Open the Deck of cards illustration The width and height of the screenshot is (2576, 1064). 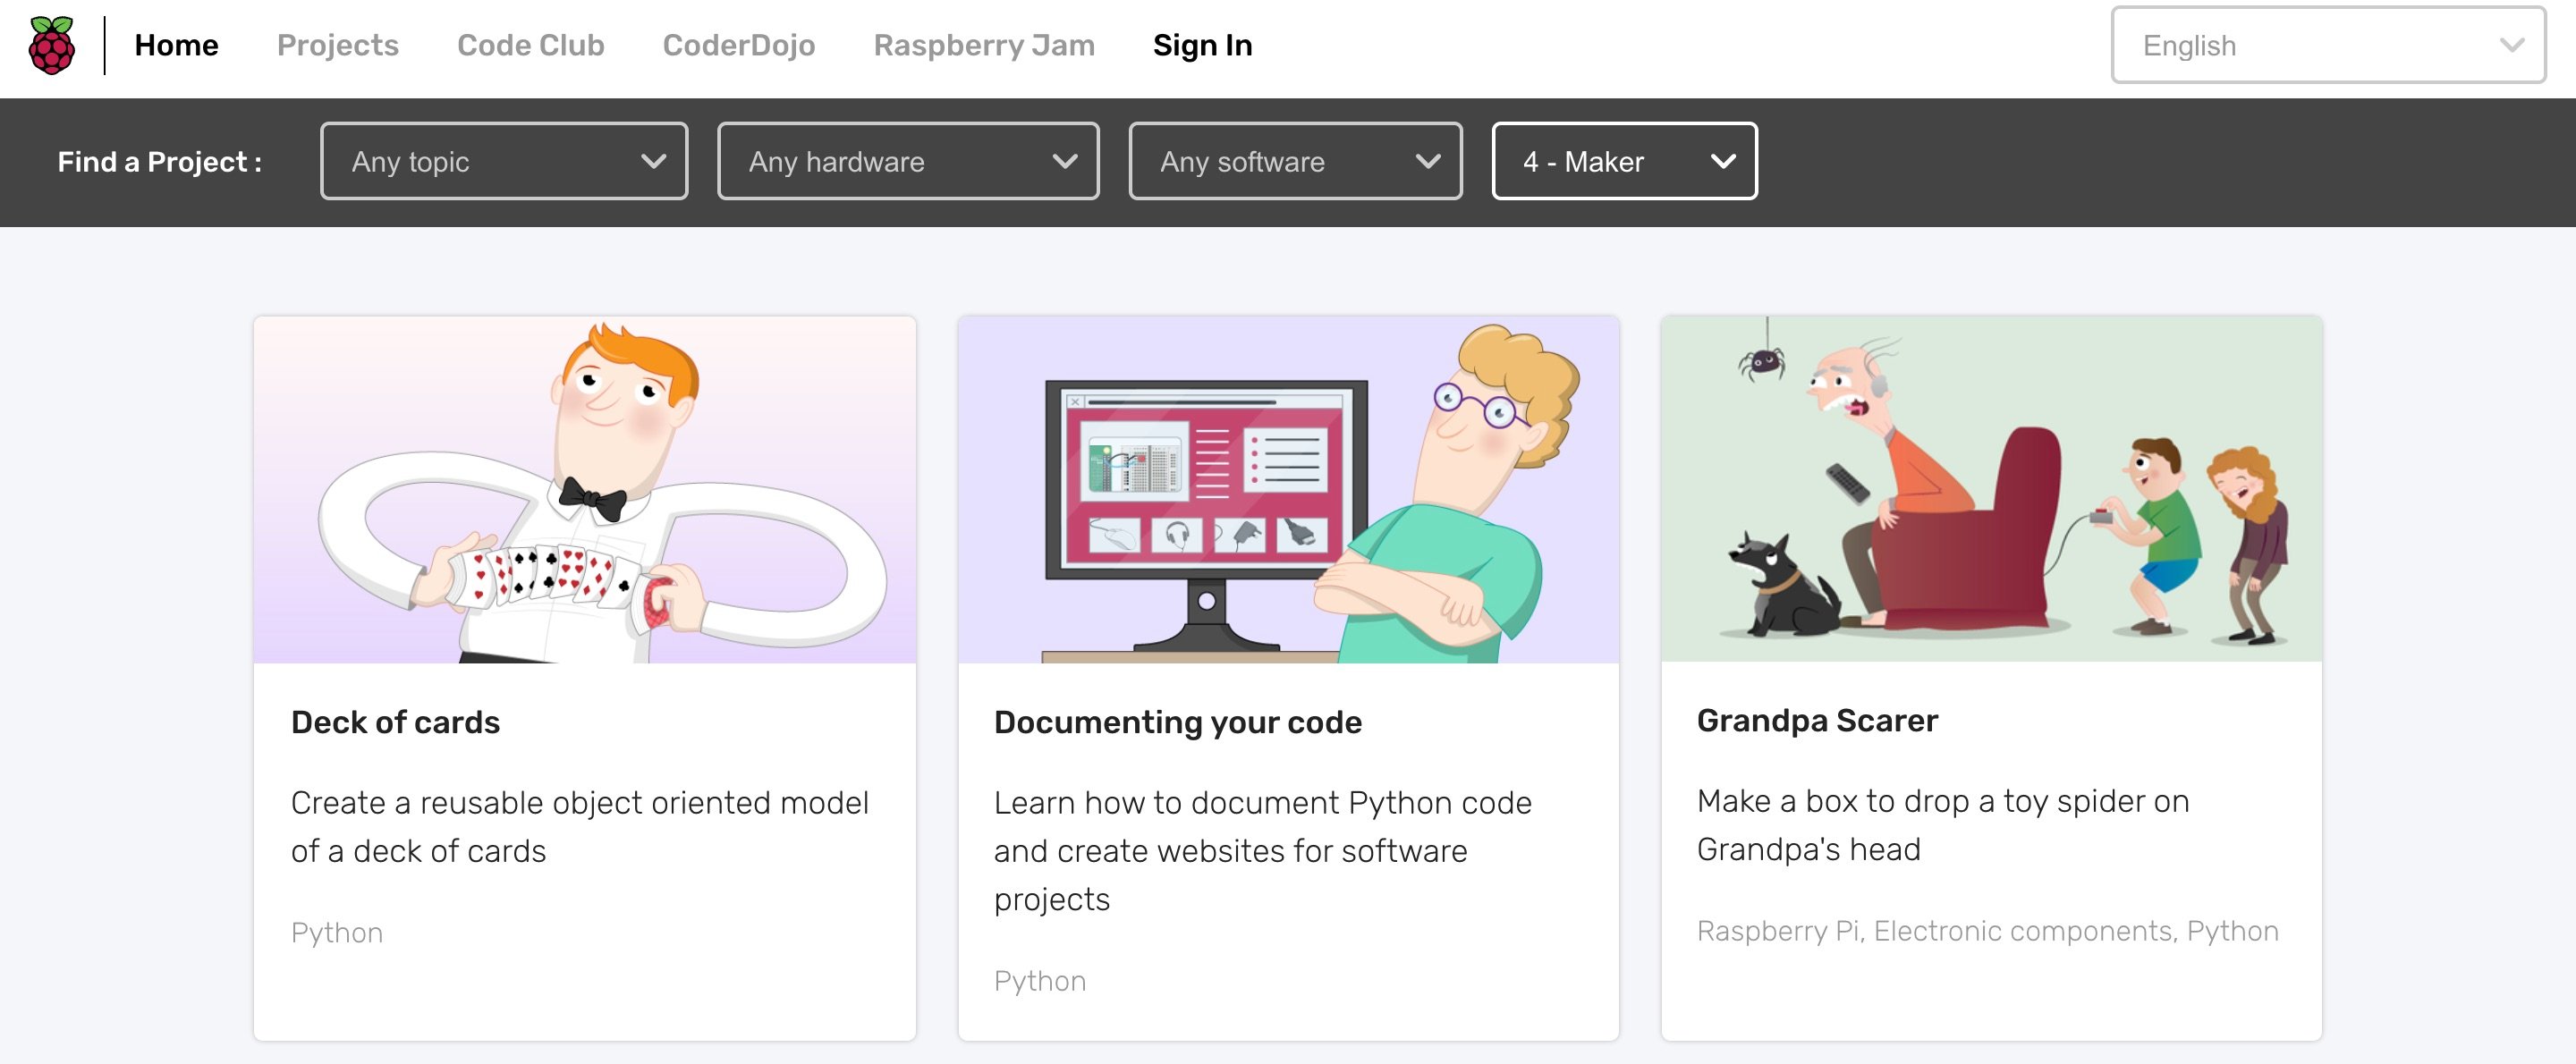[585, 490]
